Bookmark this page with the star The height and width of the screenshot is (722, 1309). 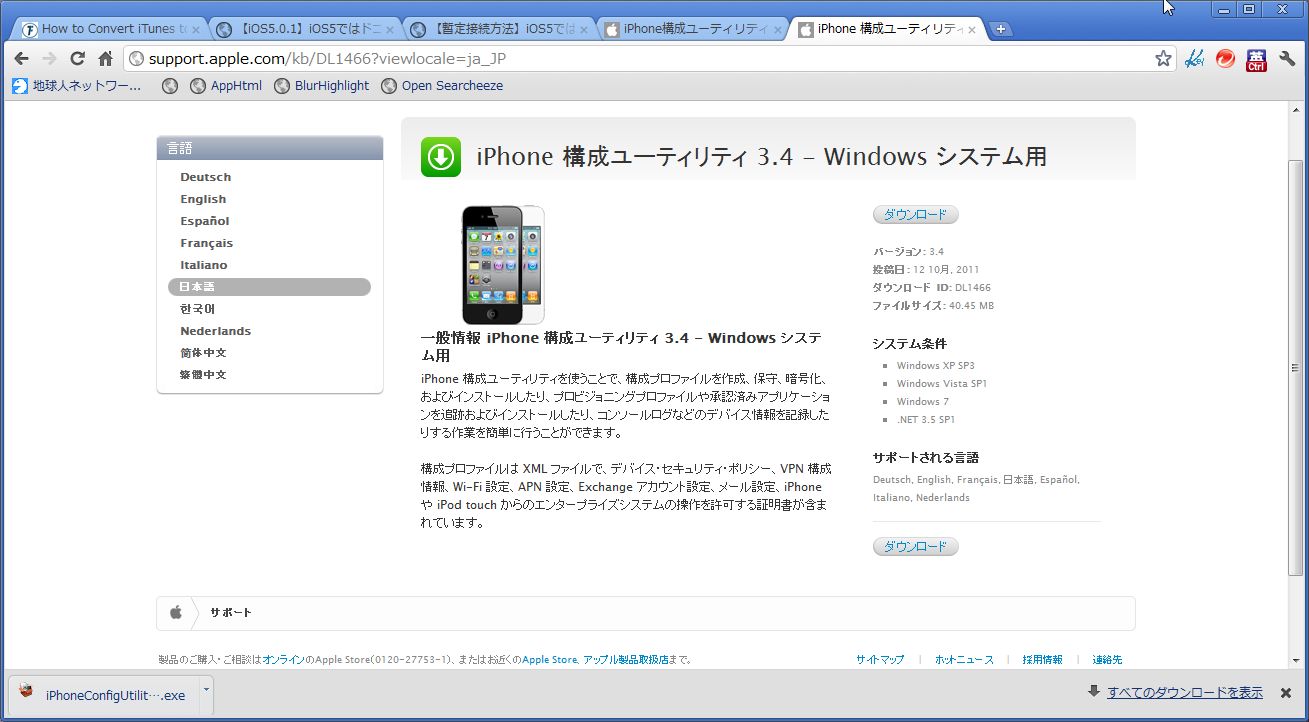[1163, 59]
